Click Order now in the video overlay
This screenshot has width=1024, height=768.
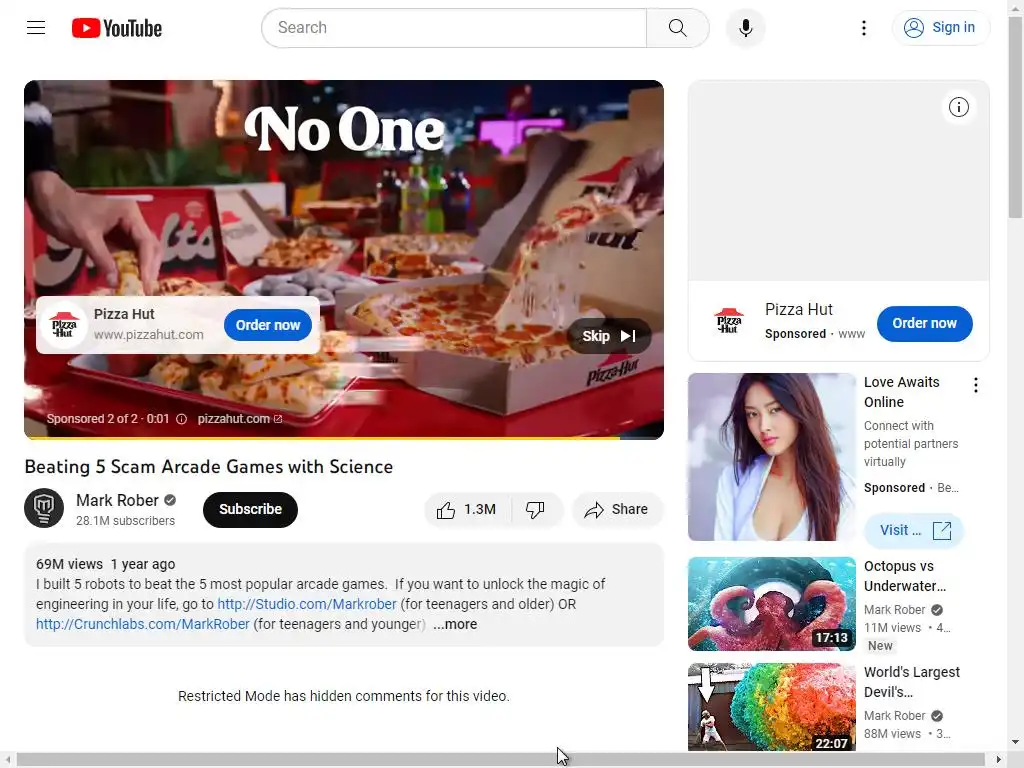coord(268,325)
